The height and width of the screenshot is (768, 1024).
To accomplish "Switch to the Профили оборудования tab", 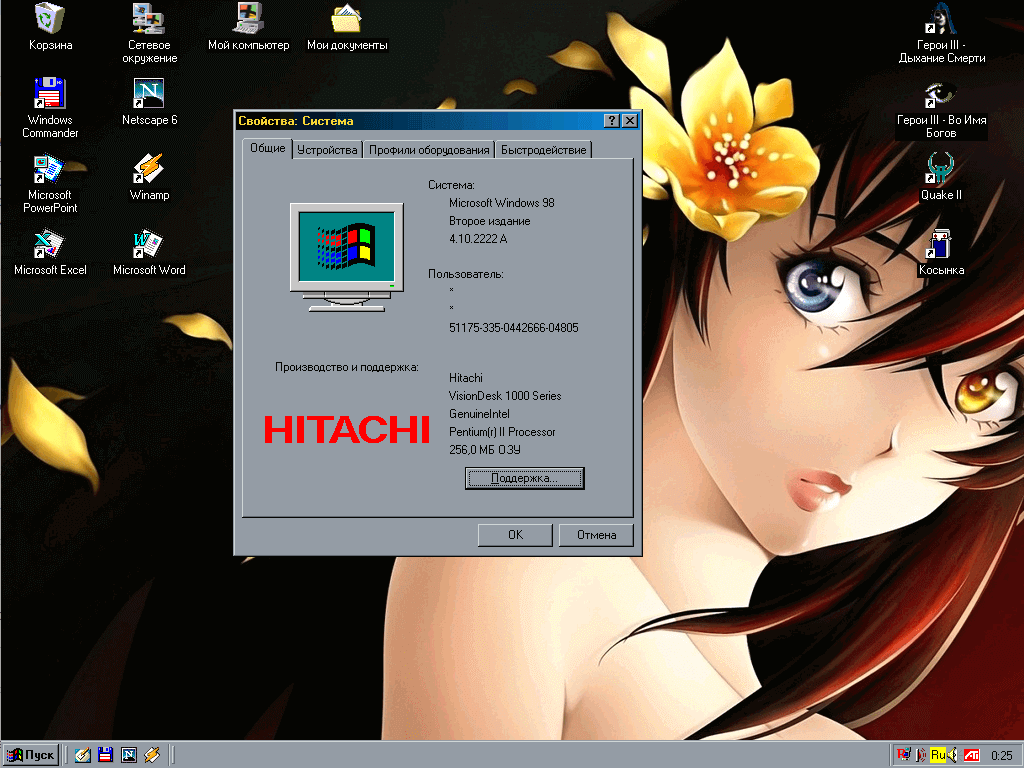I will (428, 150).
